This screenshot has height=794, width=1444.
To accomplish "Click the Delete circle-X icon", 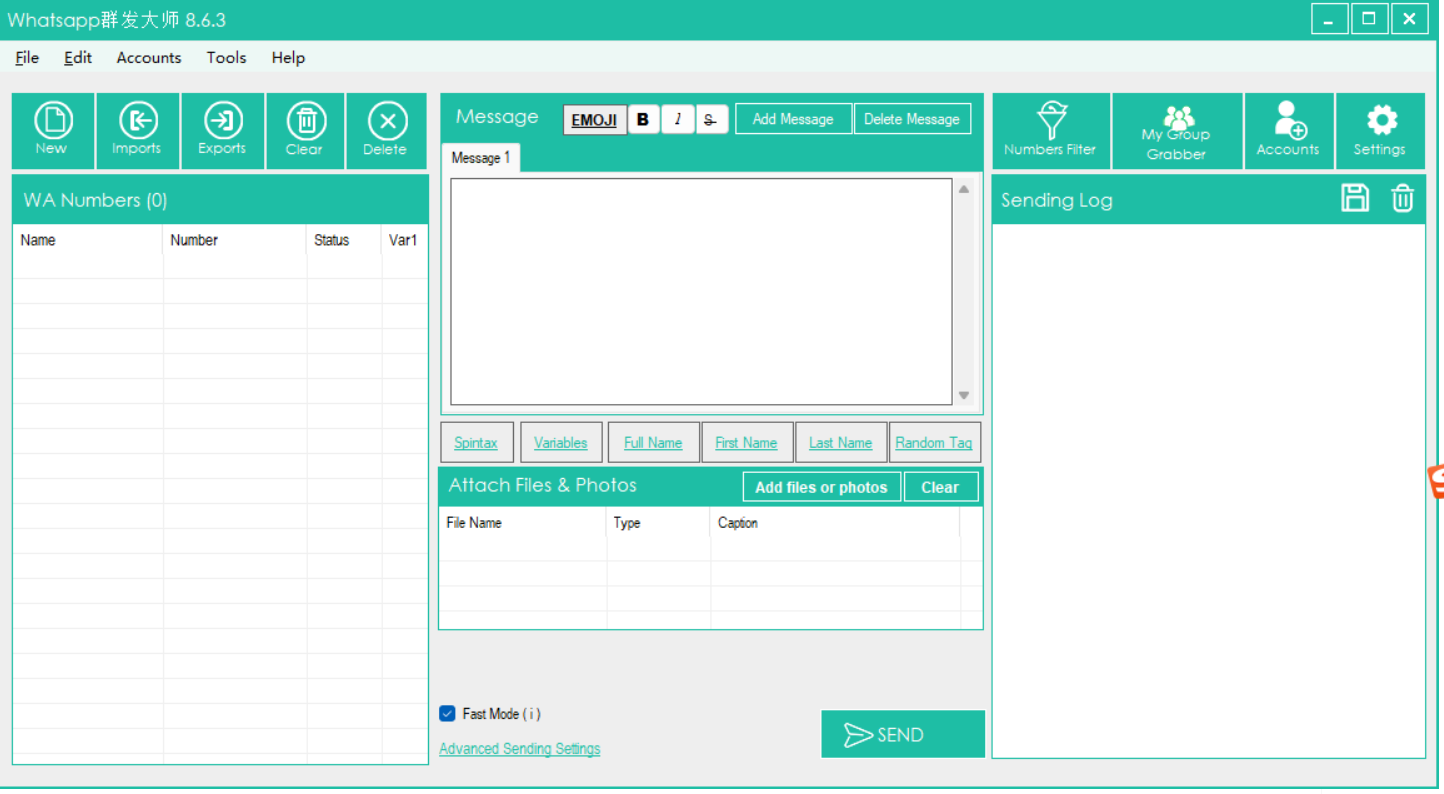I will click(386, 122).
